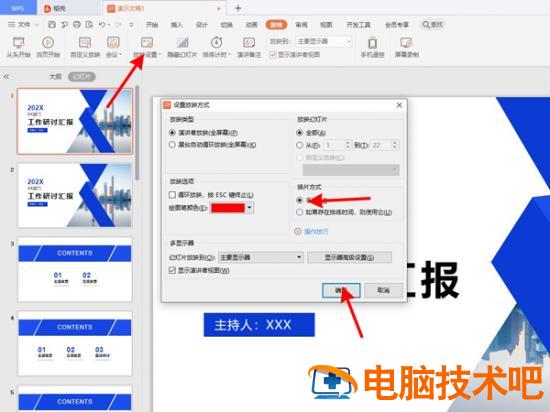Viewport: 550px width, 412px height.
Task: Click the hide slide icon
Action: point(182,43)
